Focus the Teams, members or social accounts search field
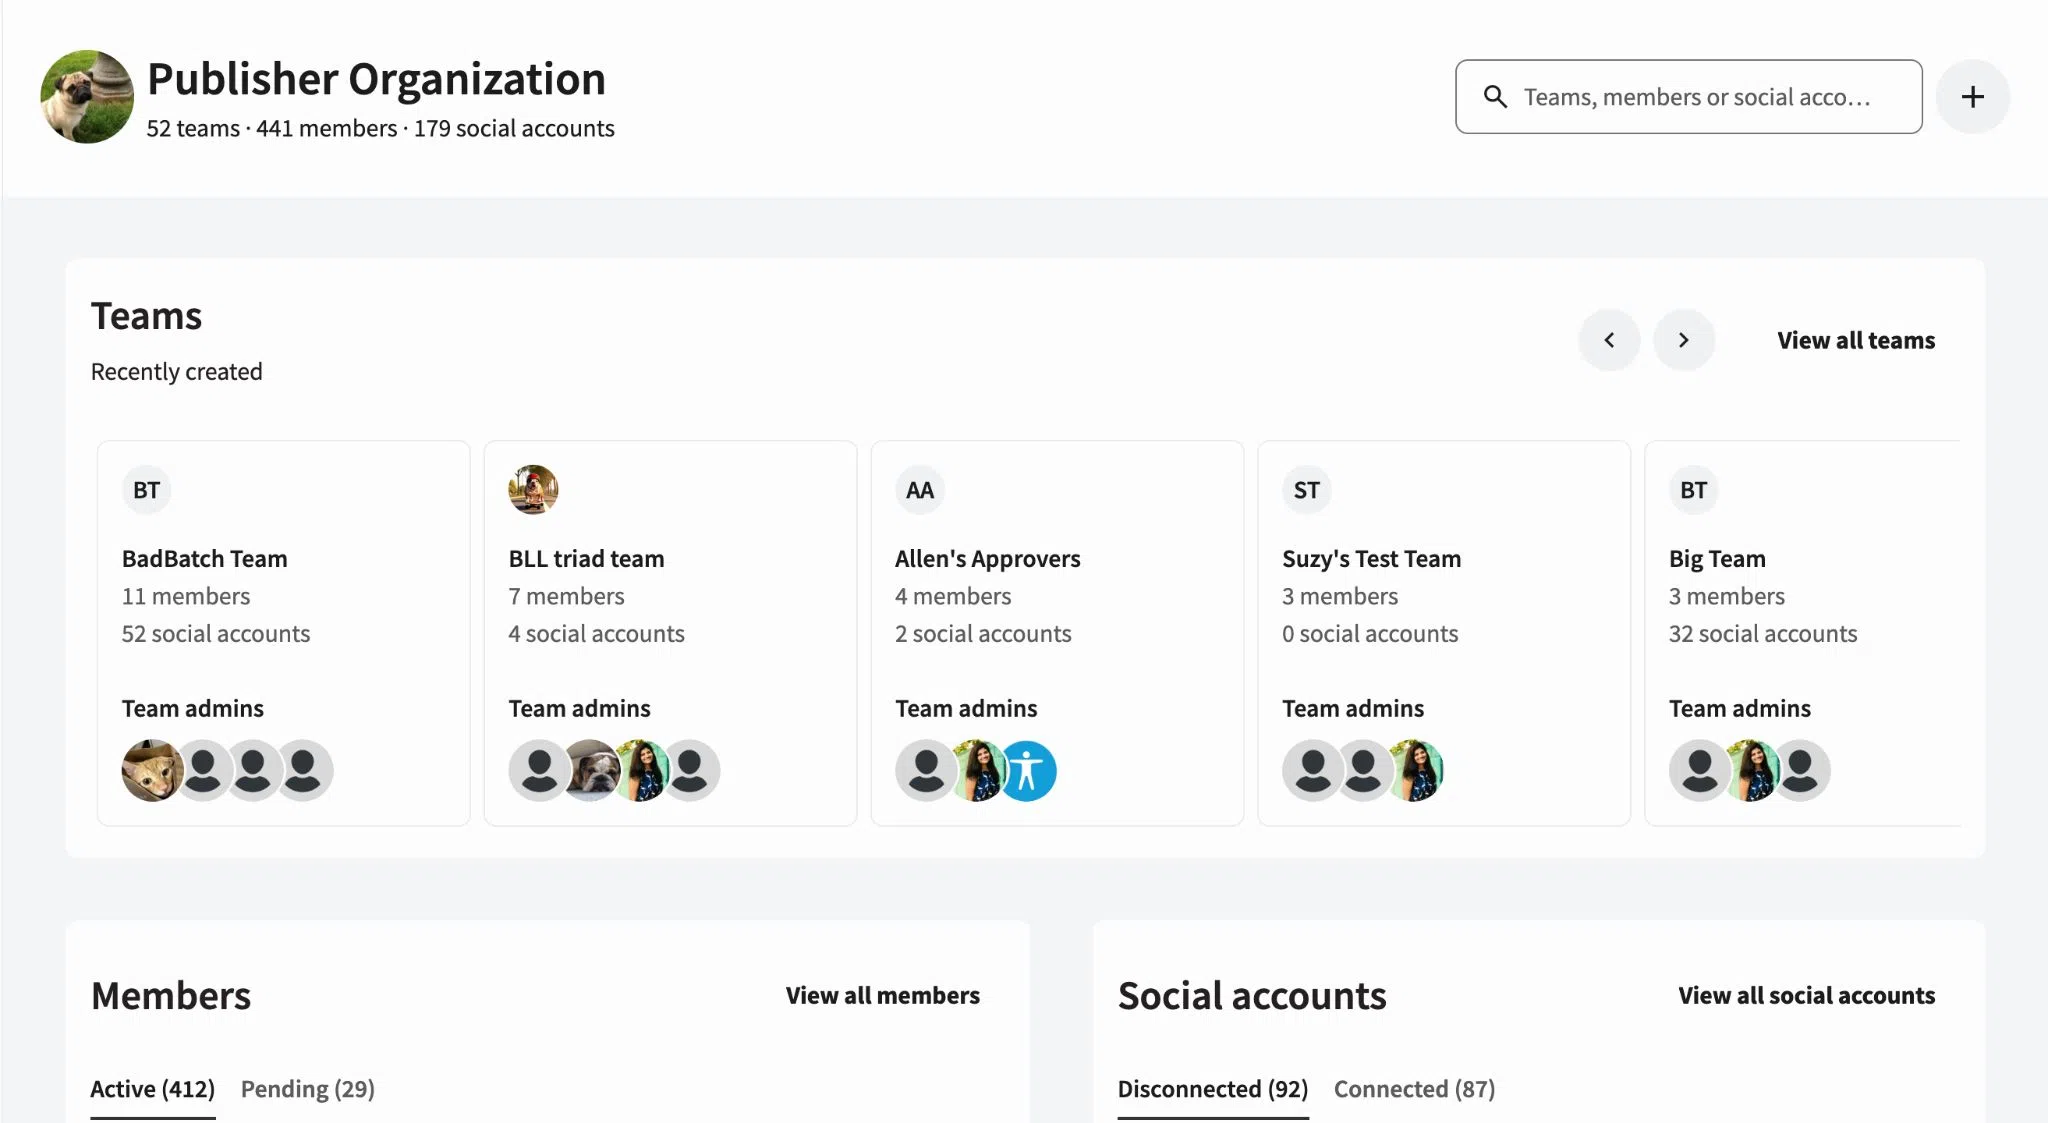This screenshot has height=1123, width=2048. (1689, 97)
